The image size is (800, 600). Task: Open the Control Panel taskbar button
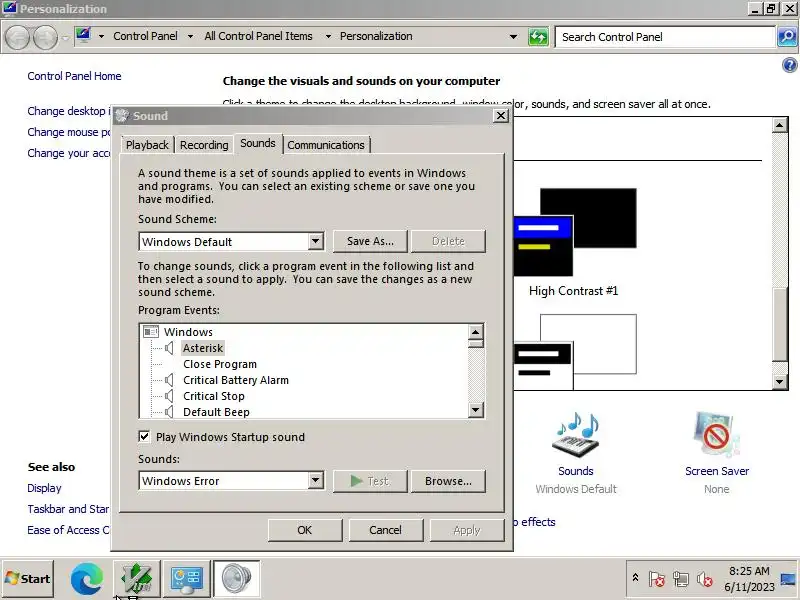(187, 579)
